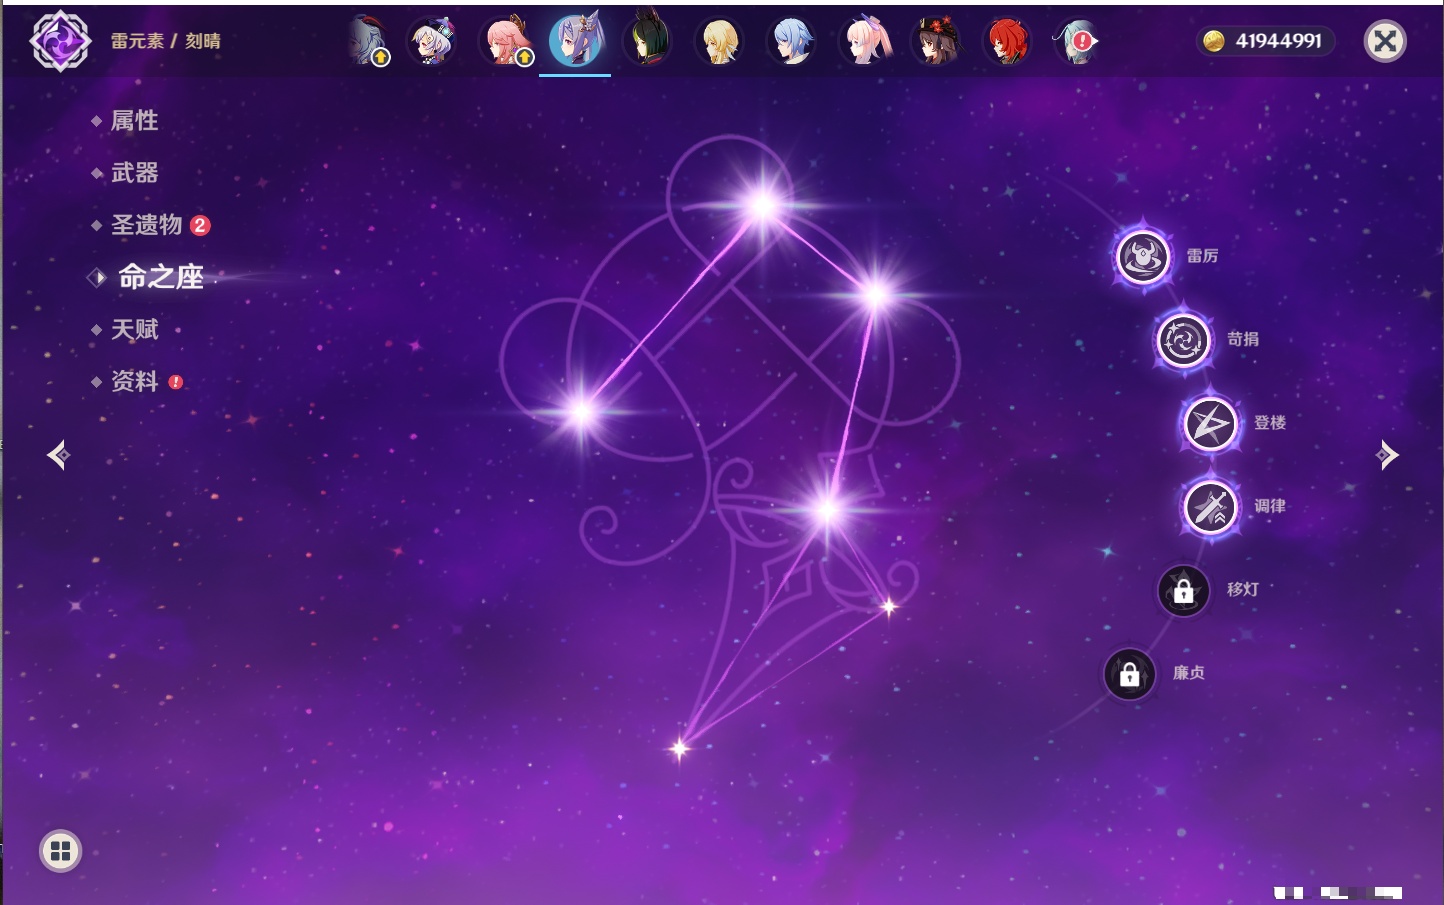This screenshot has height=905, width=1444.
Task: Click the 调律 label text
Action: (1270, 506)
